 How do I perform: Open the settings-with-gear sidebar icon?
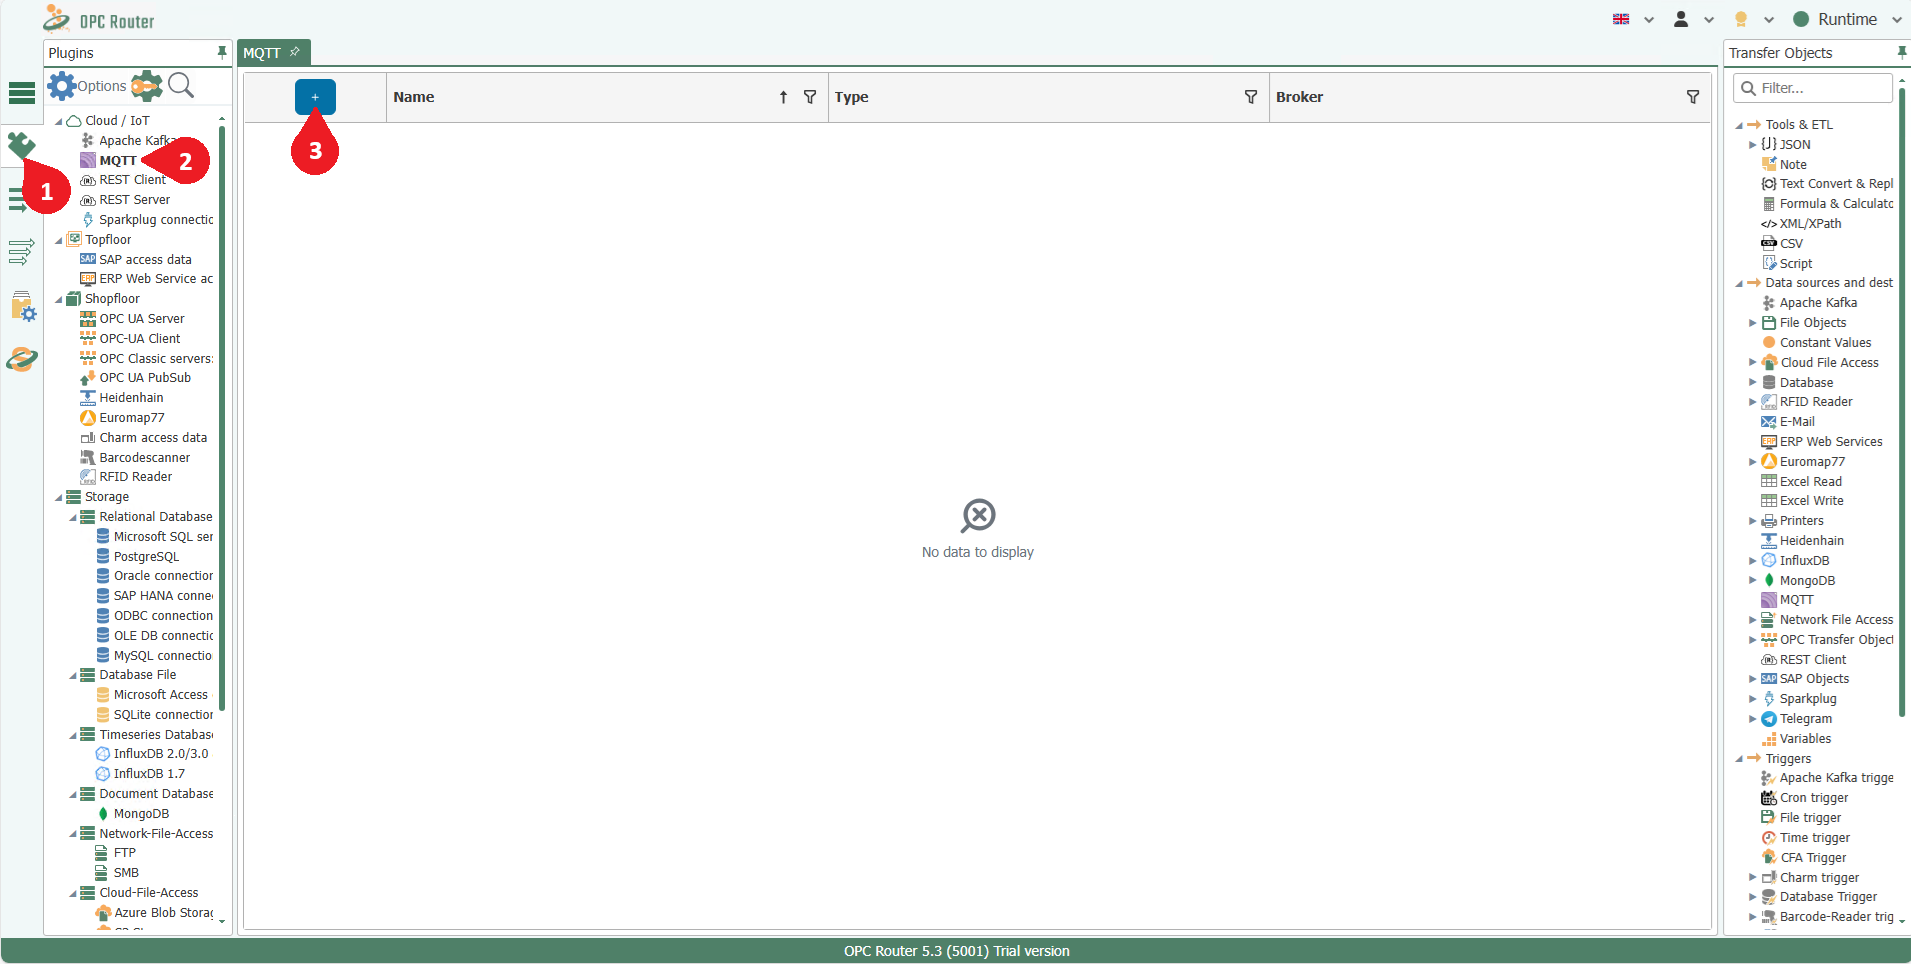pos(22,306)
